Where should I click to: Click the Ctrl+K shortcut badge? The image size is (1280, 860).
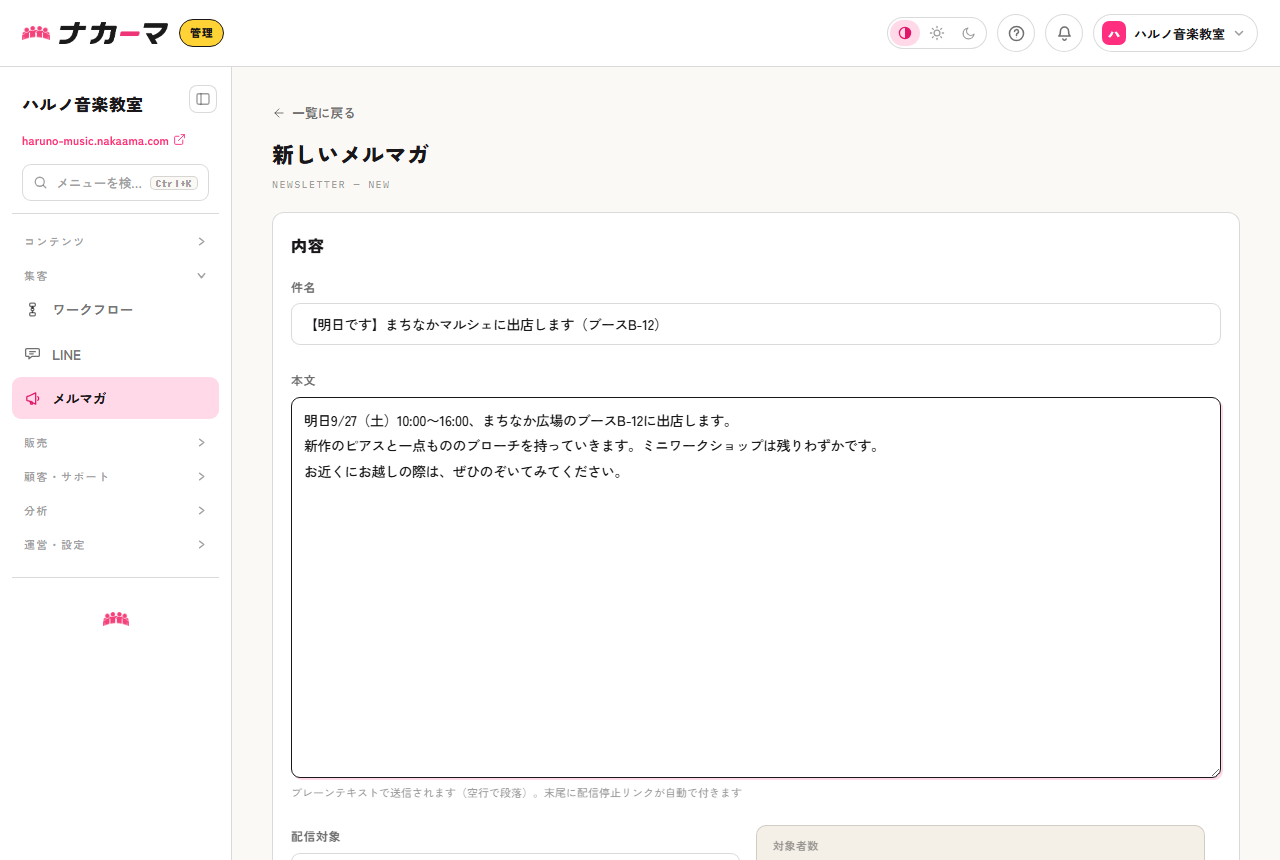click(174, 183)
